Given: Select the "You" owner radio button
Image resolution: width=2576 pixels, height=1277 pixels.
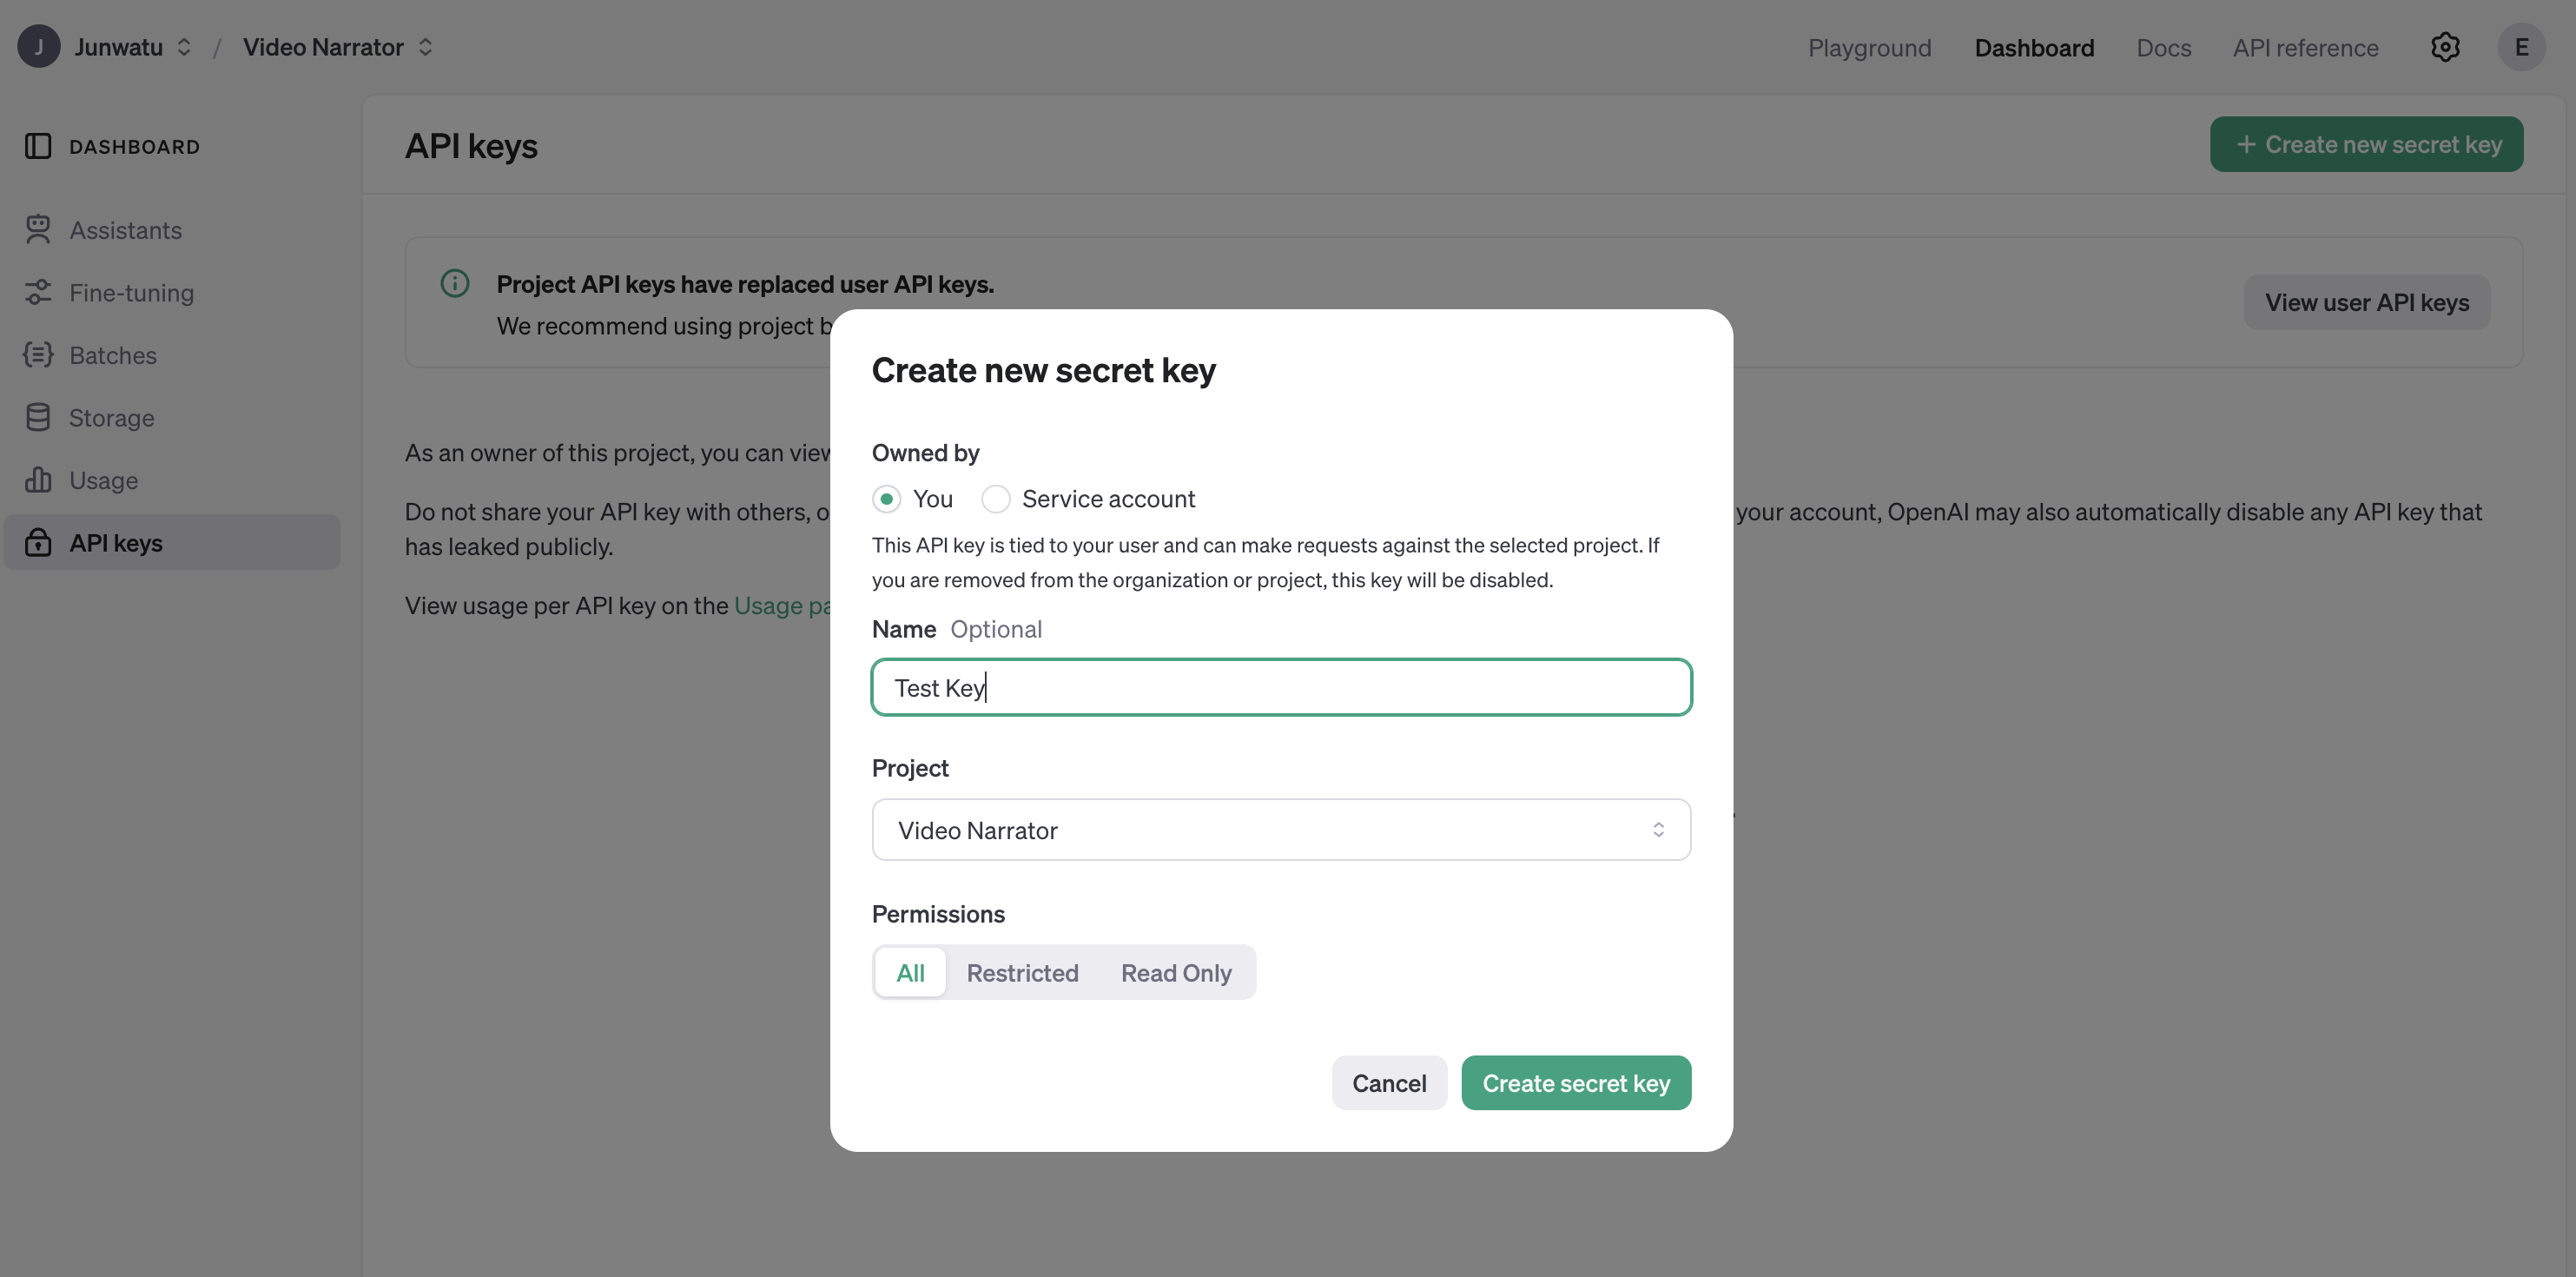Looking at the screenshot, I should (x=886, y=499).
